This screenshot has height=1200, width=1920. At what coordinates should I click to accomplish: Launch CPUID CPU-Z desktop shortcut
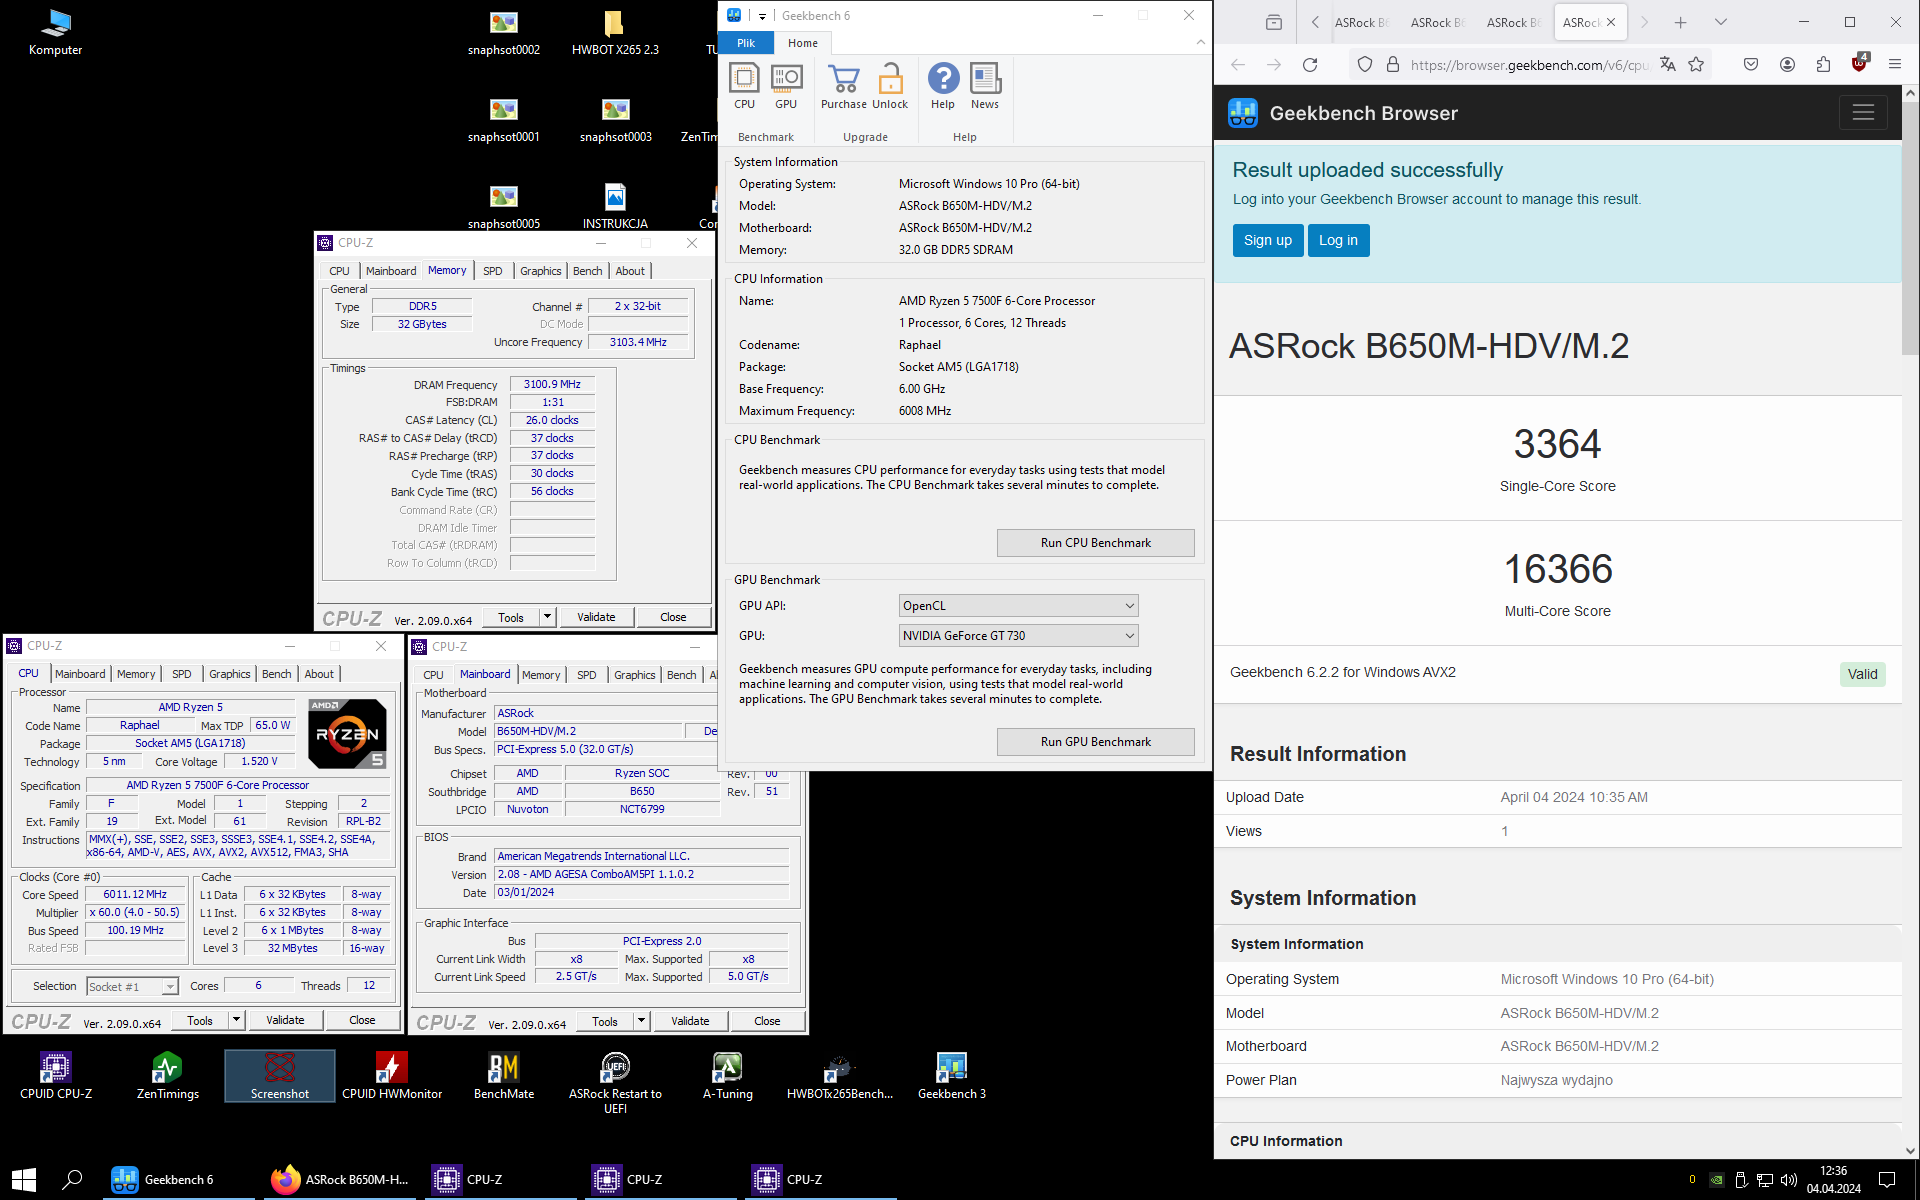[x=56, y=1076]
